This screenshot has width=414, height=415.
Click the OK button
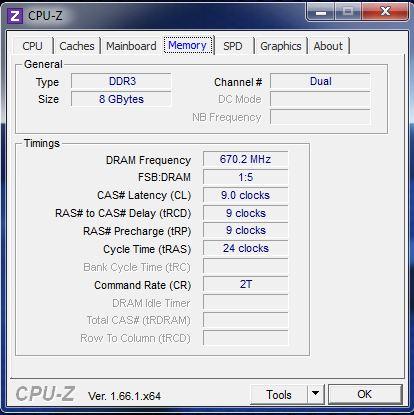pos(365,394)
